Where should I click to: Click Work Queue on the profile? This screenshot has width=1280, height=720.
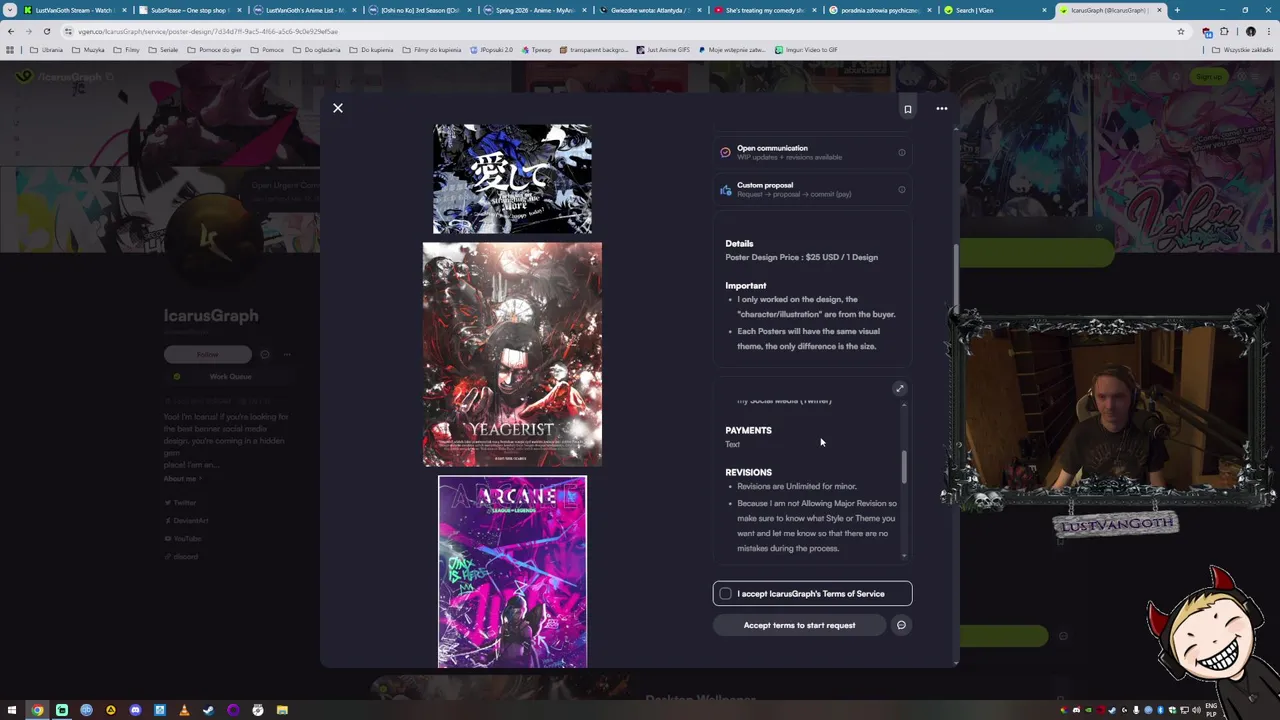tap(230, 377)
